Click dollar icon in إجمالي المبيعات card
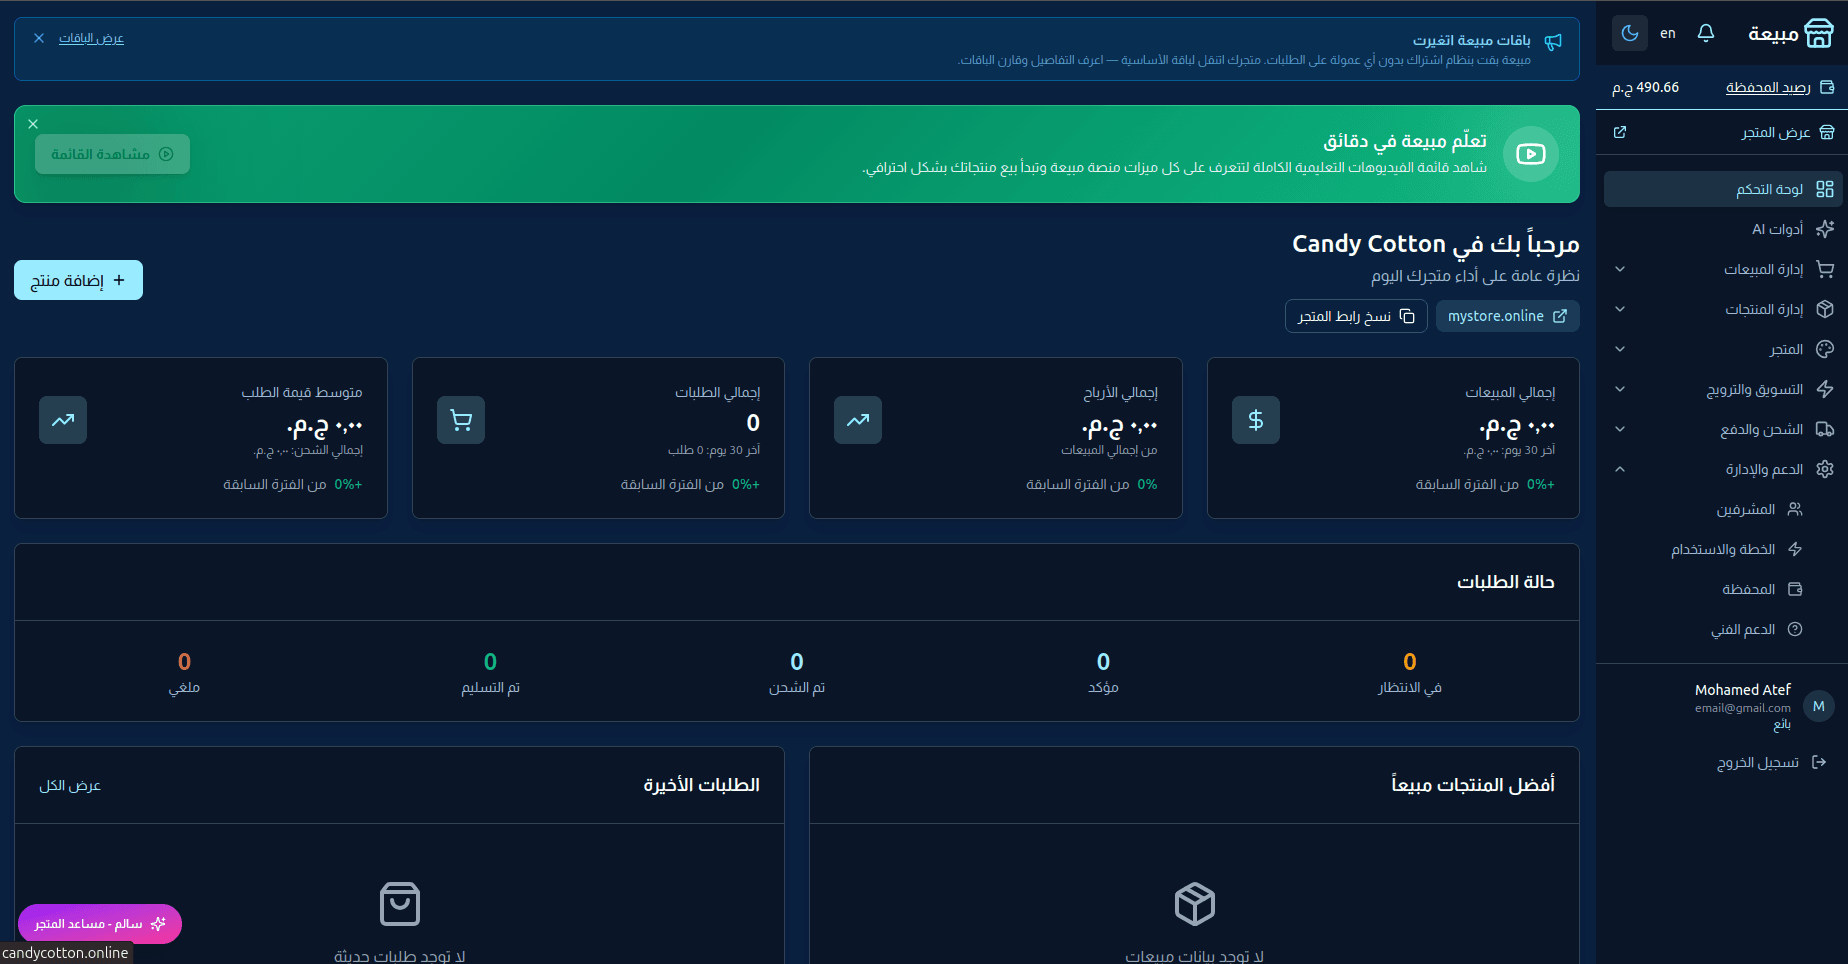Image resolution: width=1848 pixels, height=964 pixels. tap(1256, 420)
